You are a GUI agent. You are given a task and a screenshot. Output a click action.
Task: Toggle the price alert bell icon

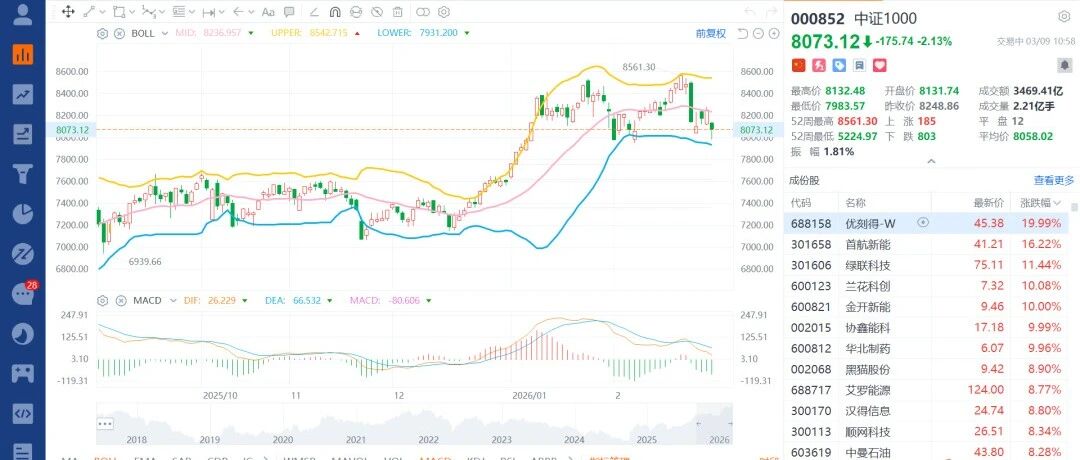pos(1064,65)
